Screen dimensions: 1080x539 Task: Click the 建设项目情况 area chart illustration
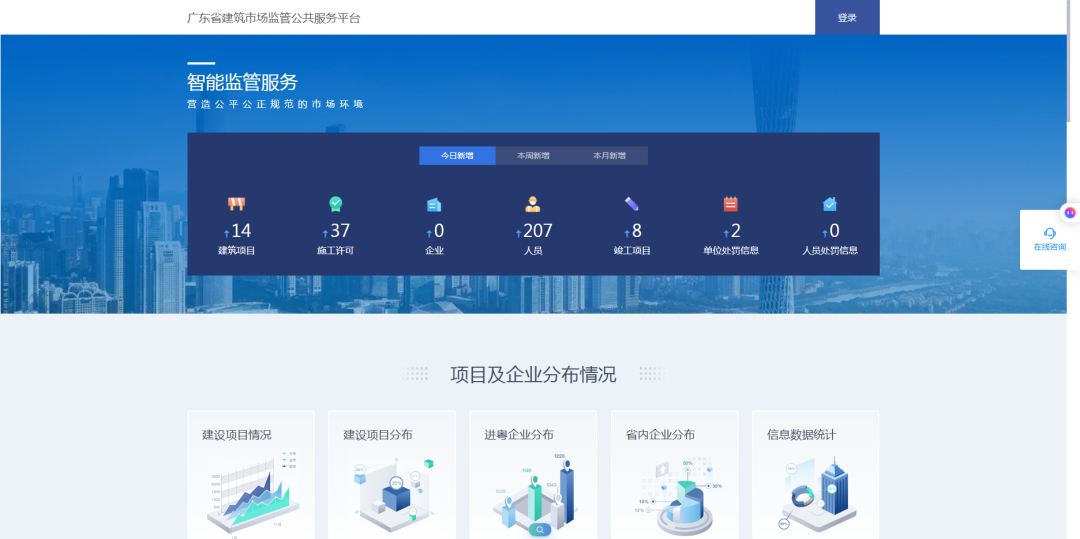pyautogui.click(x=252, y=494)
